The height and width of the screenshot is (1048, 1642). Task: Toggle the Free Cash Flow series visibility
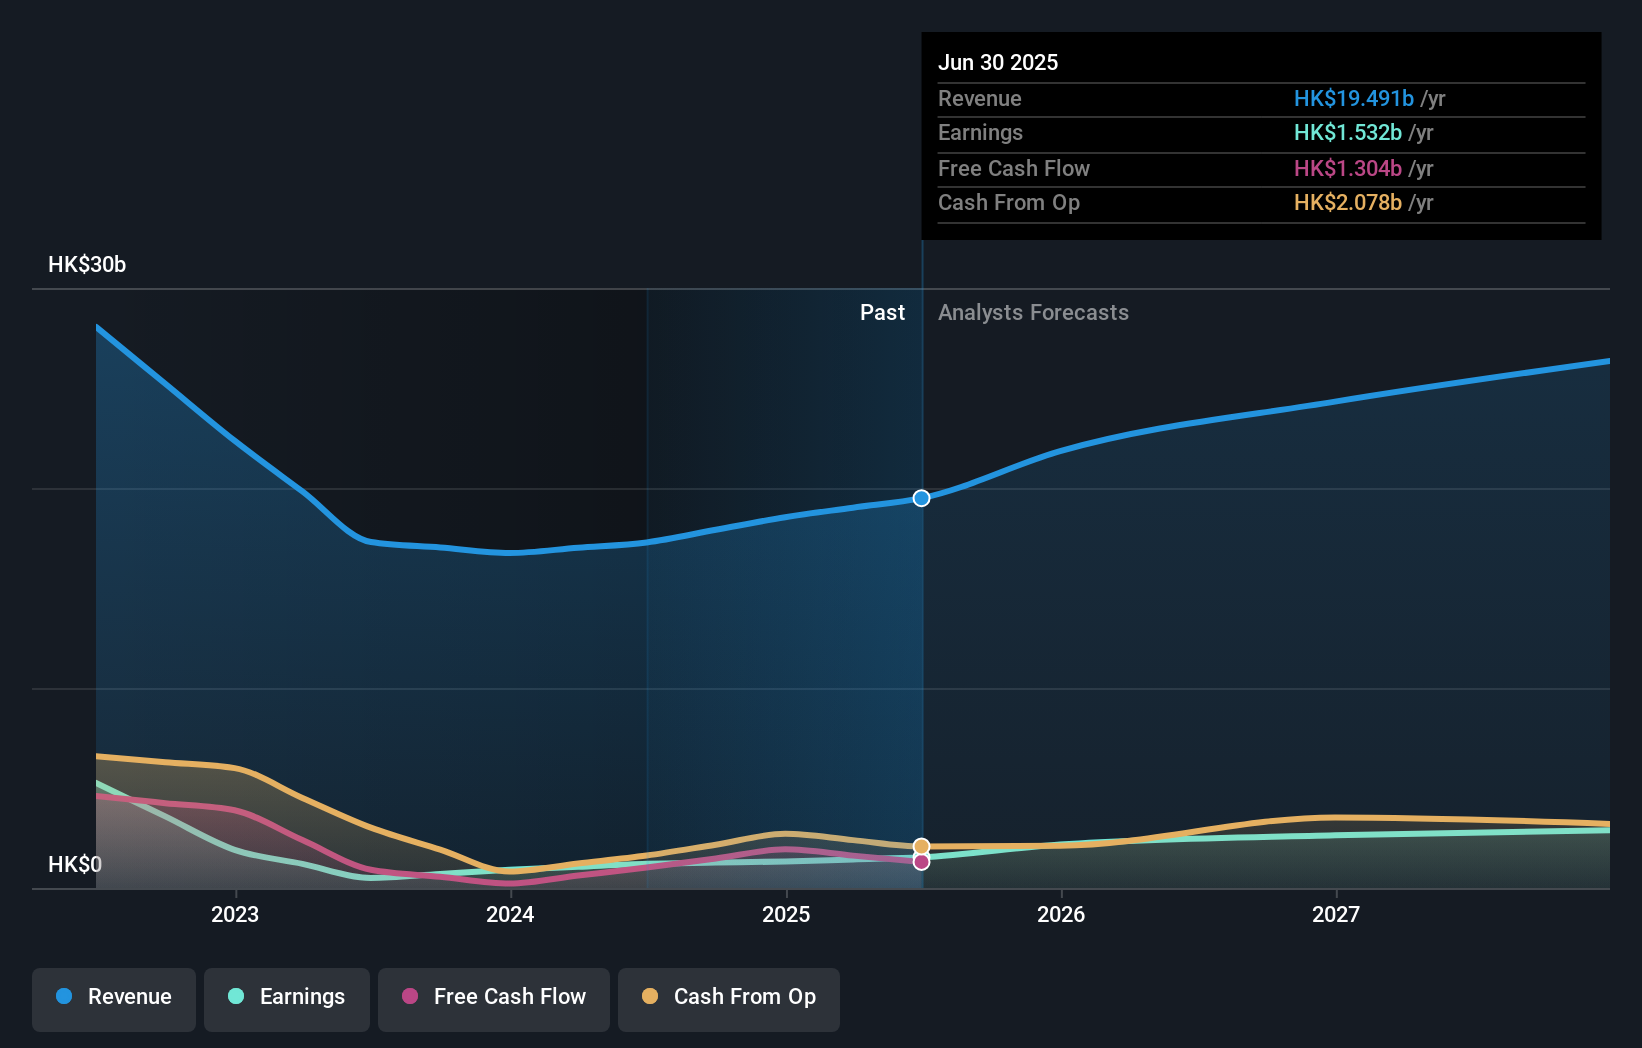[493, 998]
